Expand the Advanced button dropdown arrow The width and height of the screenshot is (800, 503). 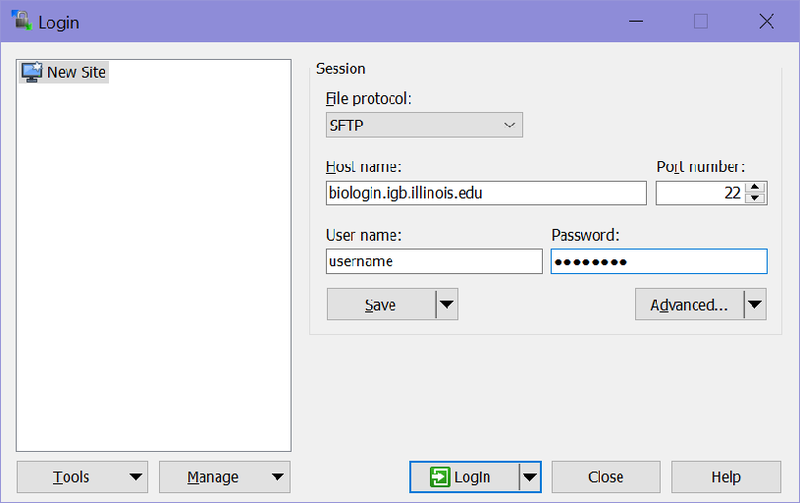coord(755,305)
